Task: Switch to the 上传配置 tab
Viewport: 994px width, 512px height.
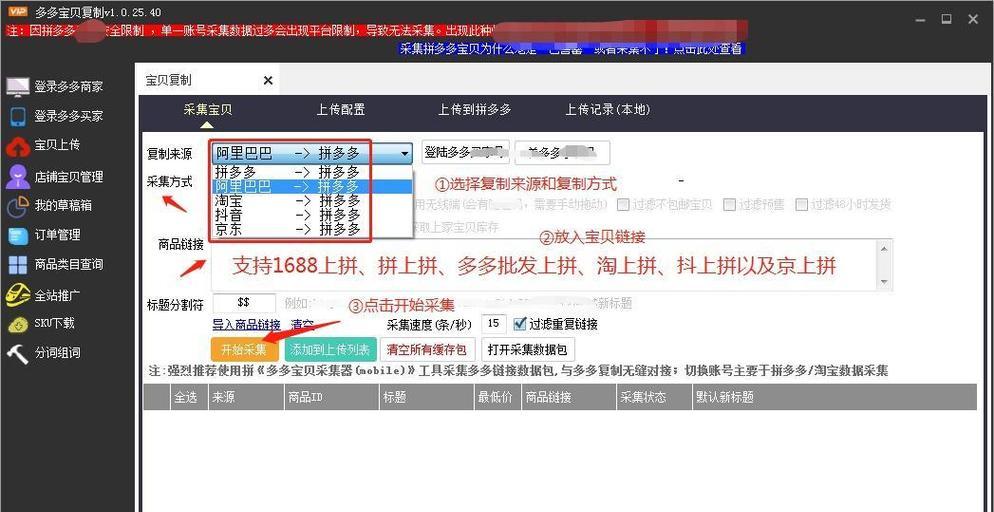Action: [341, 110]
